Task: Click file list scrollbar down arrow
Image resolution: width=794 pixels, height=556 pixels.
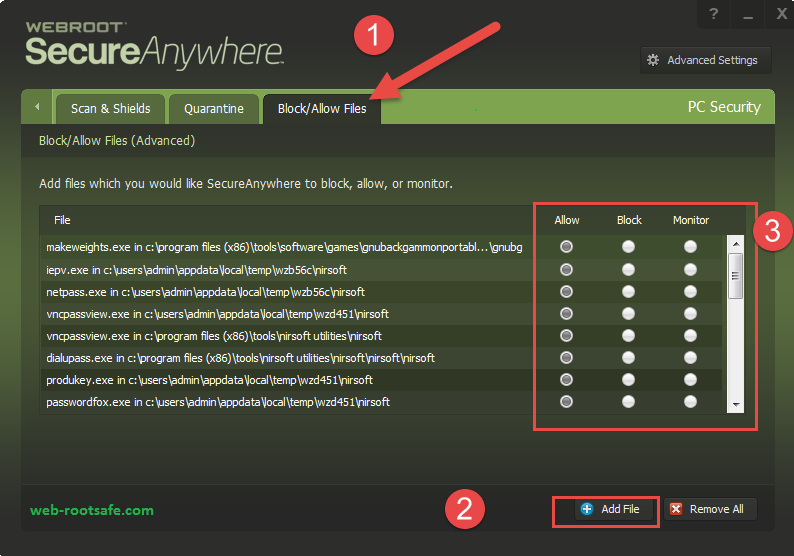Action: [x=736, y=405]
